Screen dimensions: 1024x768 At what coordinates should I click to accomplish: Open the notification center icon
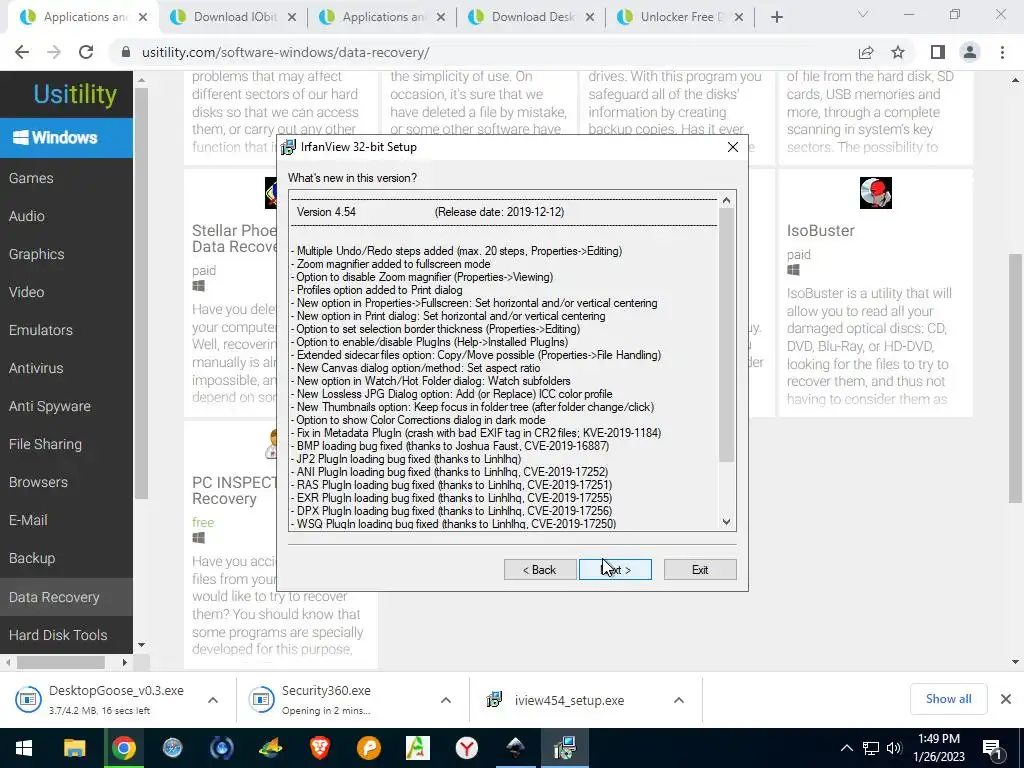click(993, 749)
